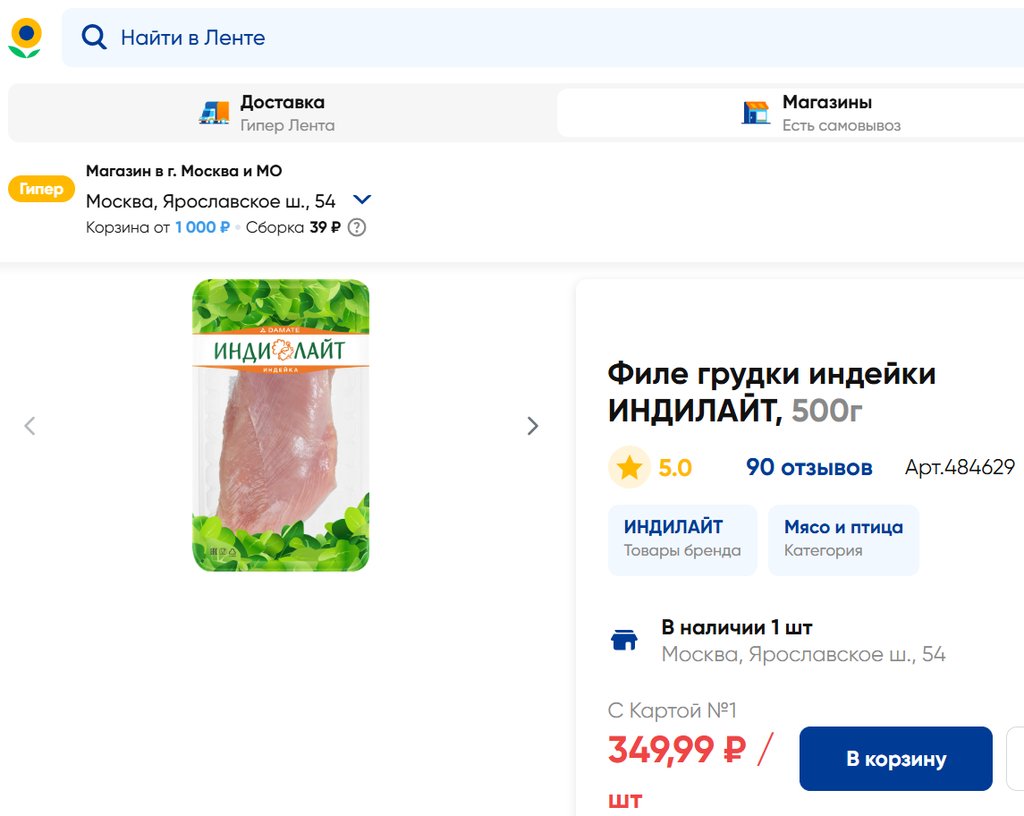The image size is (1024, 816).
Task: Click the store building icon next to Магазины
Action: (756, 113)
